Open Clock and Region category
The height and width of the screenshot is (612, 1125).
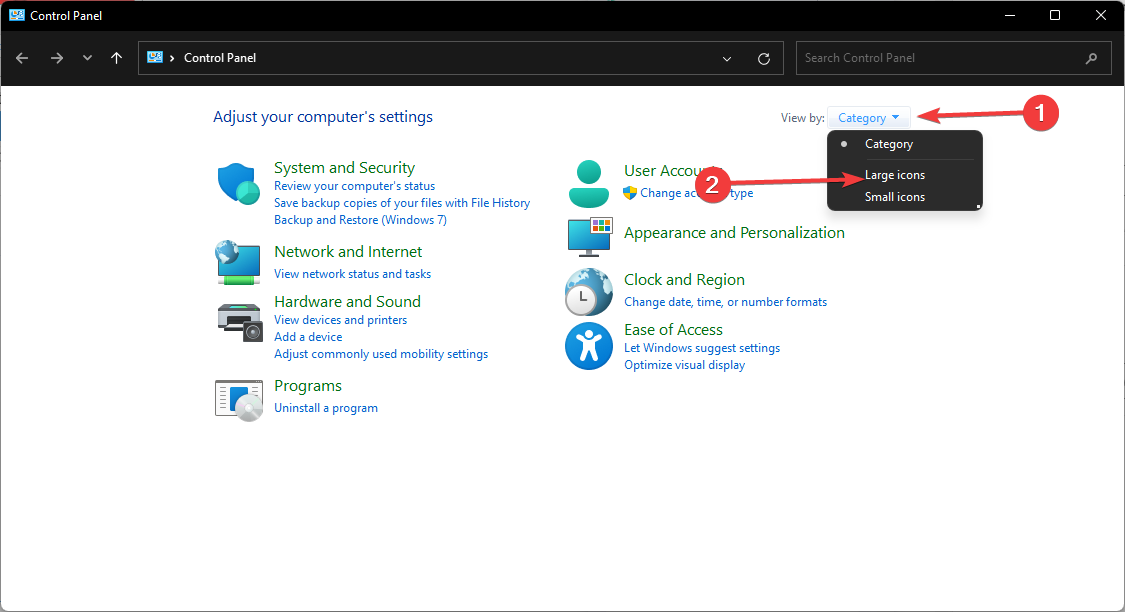click(x=684, y=280)
